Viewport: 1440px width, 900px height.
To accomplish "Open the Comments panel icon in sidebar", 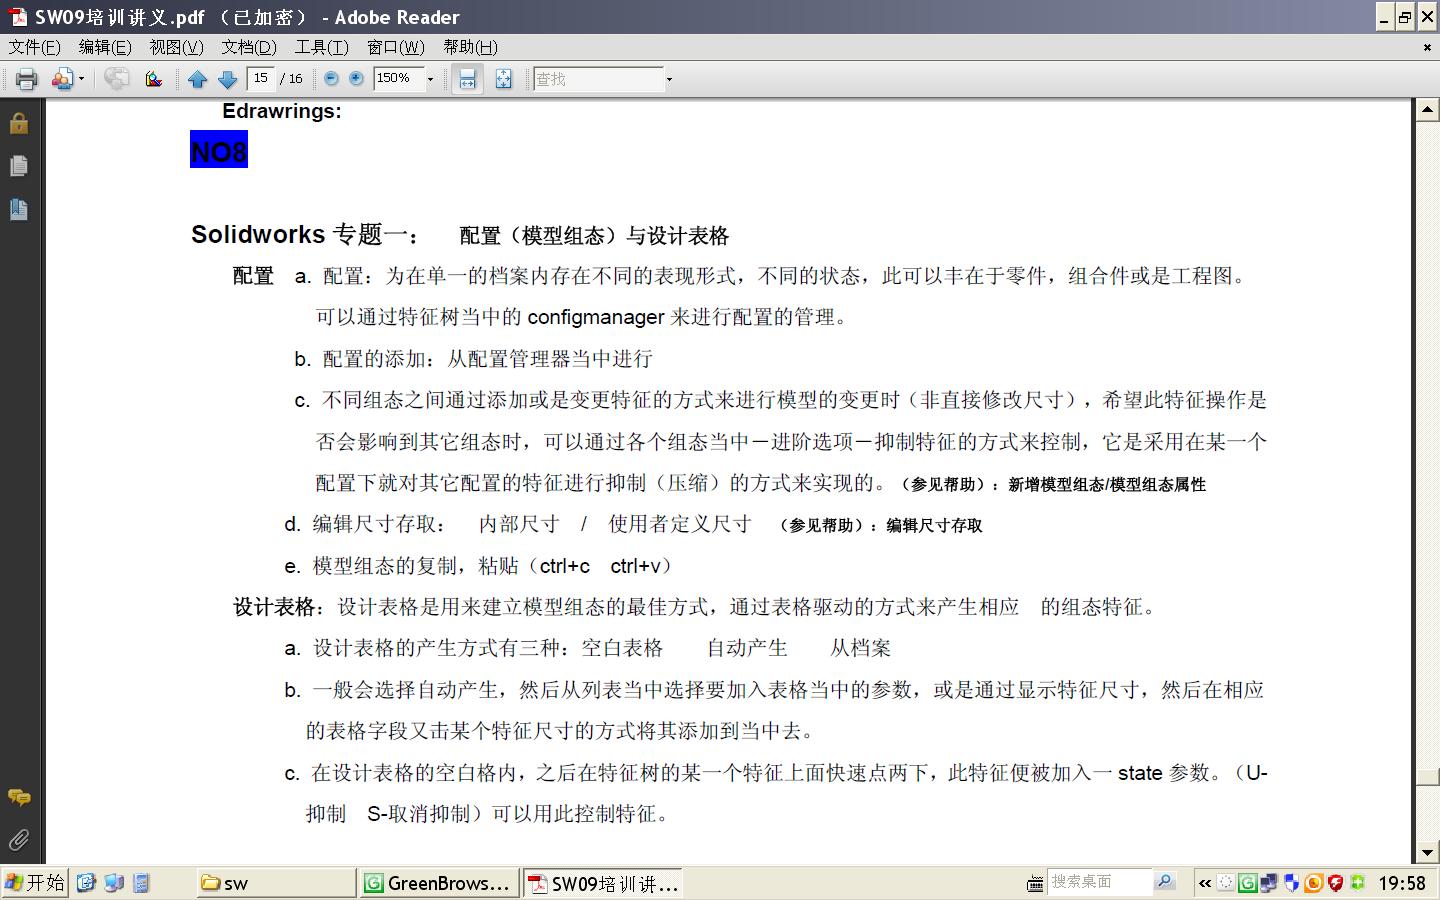I will [x=18, y=797].
